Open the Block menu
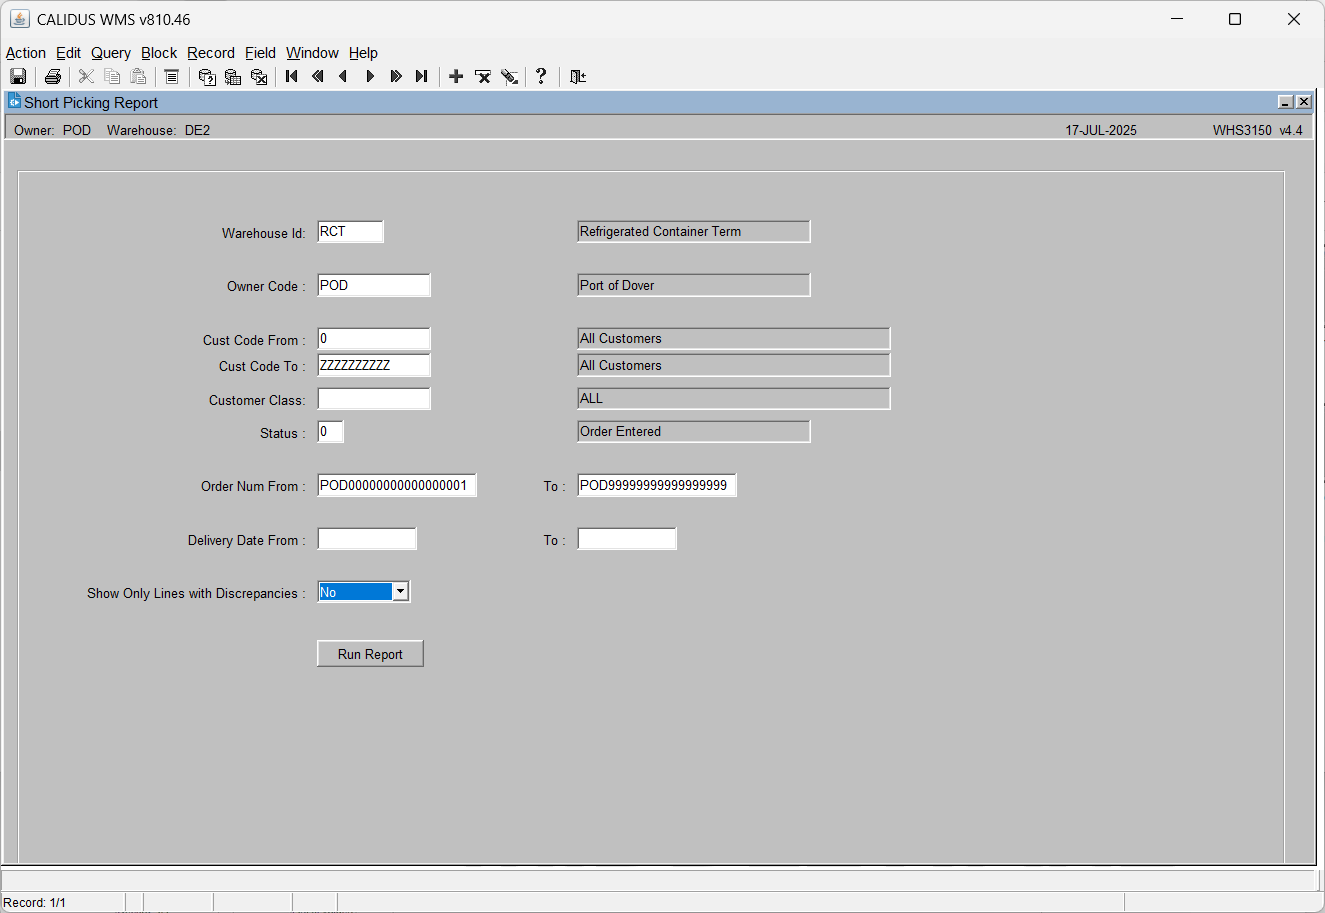Image resolution: width=1325 pixels, height=913 pixels. pos(159,53)
